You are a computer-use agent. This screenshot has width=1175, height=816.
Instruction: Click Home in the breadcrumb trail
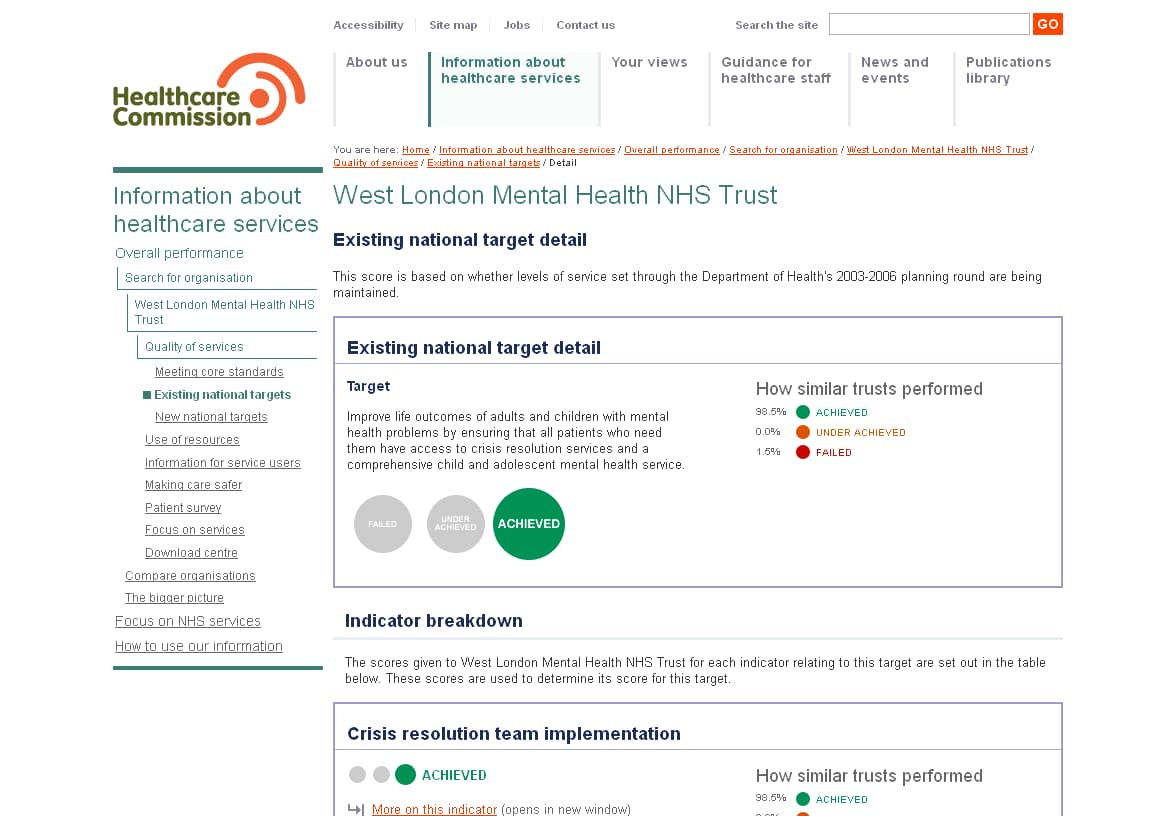coord(415,150)
